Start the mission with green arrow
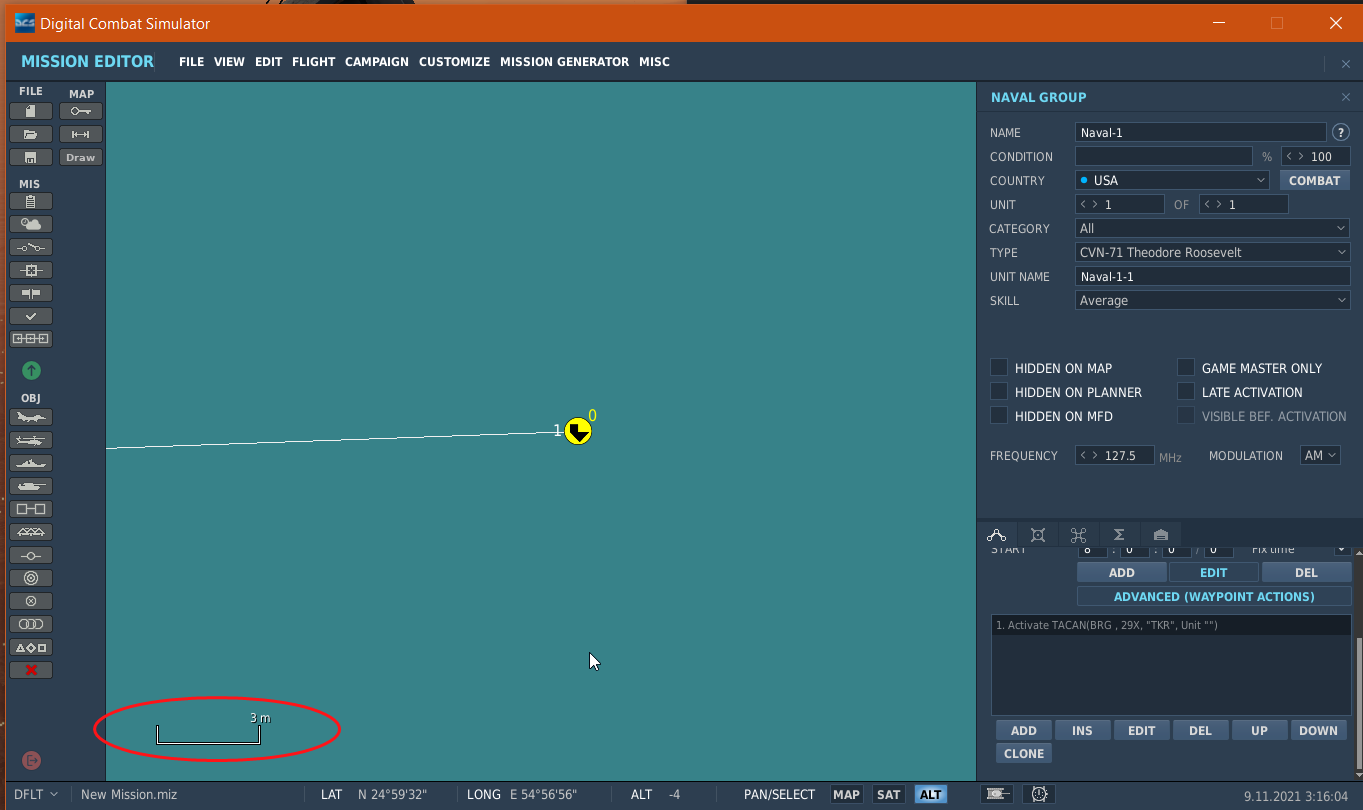 31,371
